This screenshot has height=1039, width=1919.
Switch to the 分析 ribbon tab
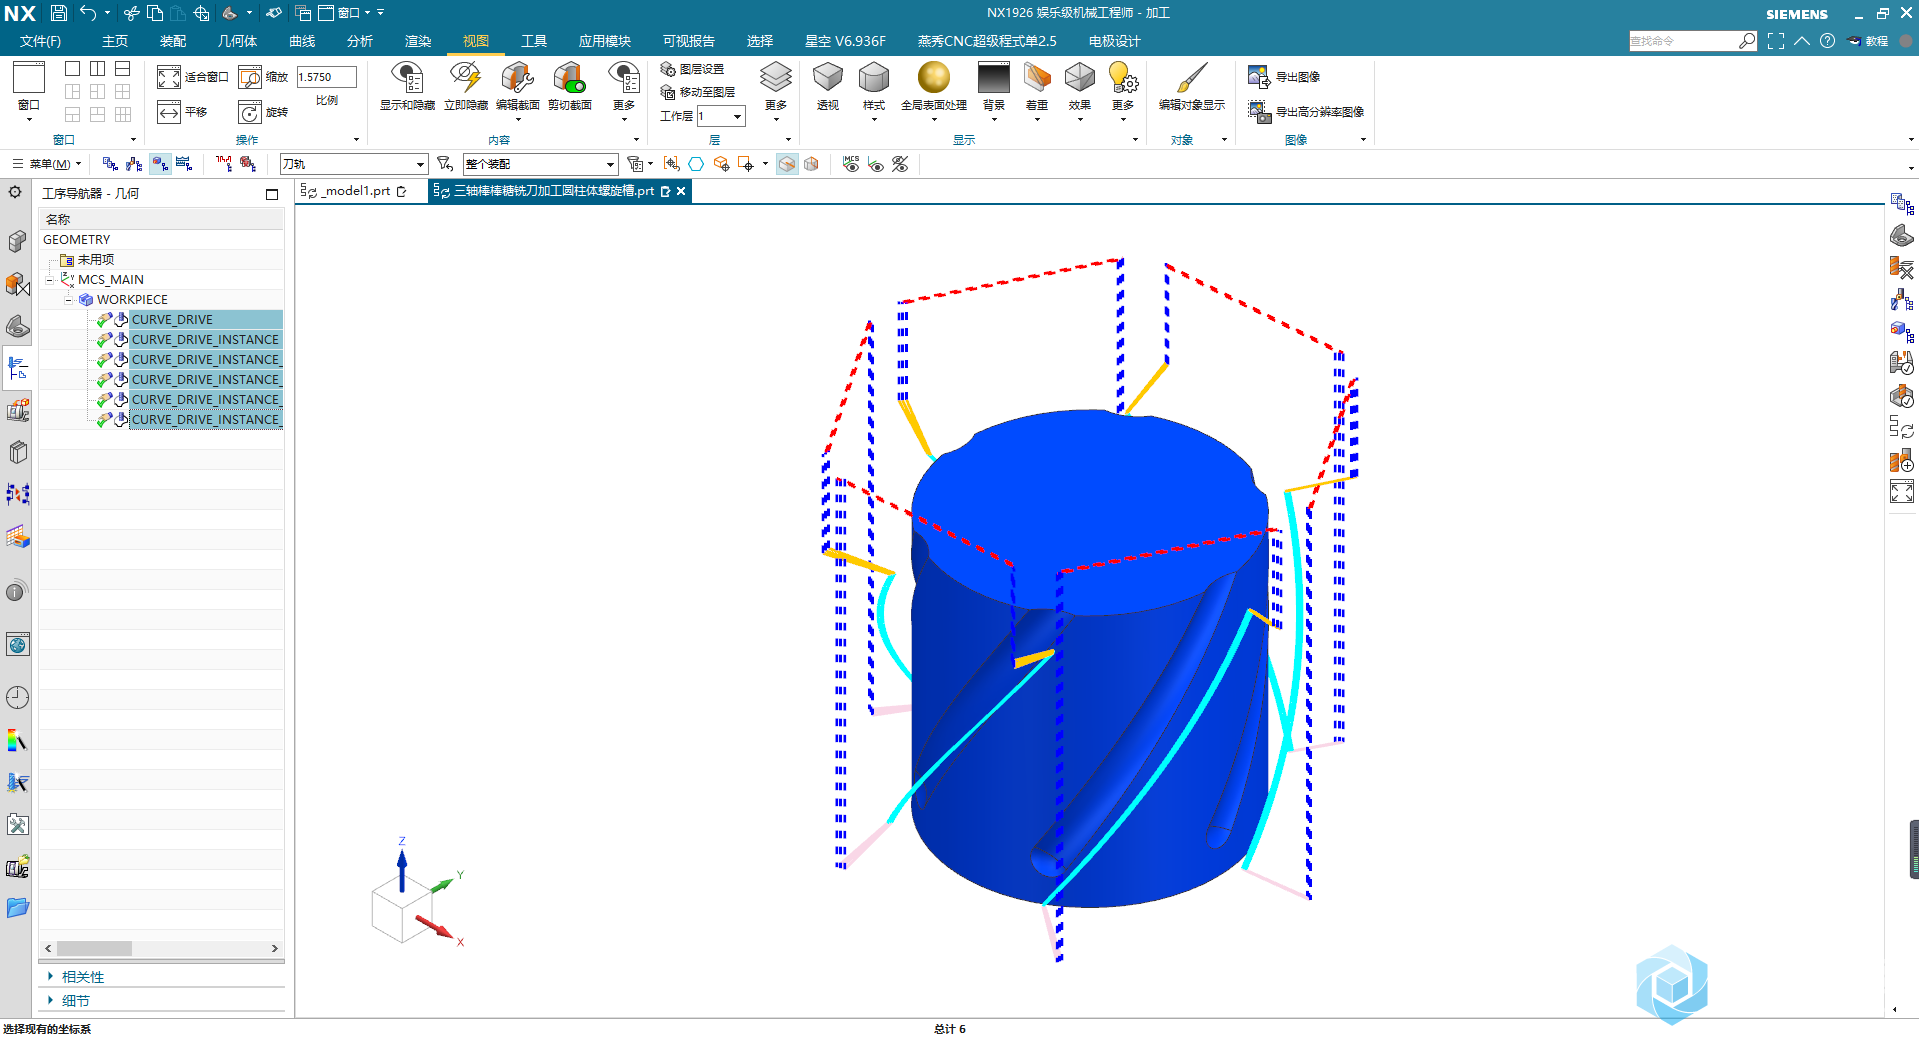tap(360, 41)
